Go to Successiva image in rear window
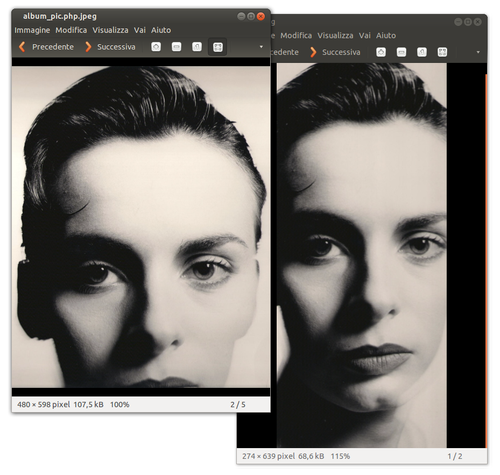 335,52
